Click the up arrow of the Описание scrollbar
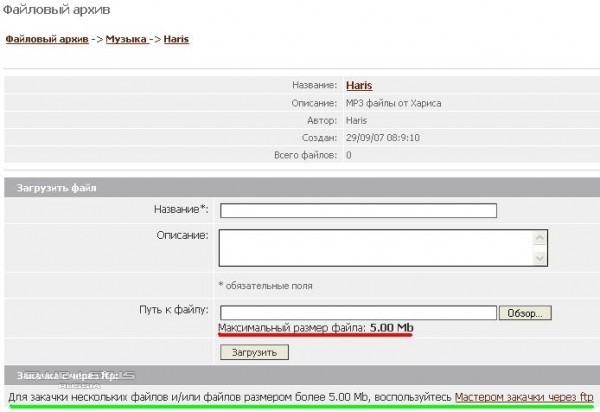Viewport: 600px width, 412px height. point(541,237)
